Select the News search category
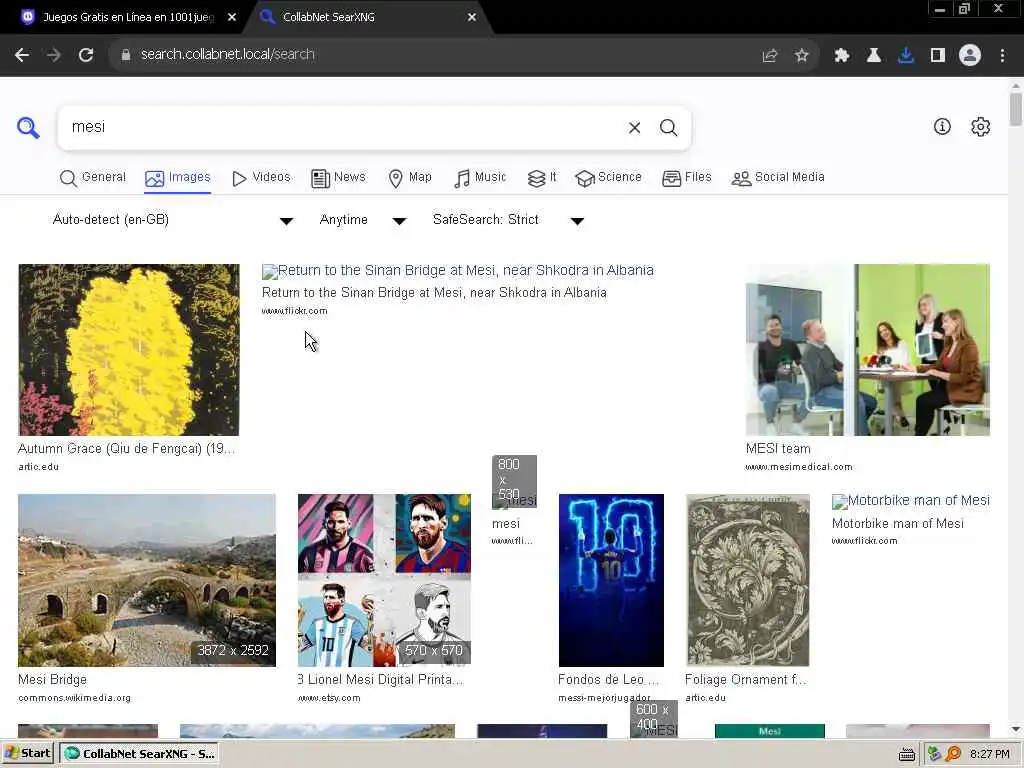The image size is (1024, 768). pyautogui.click(x=338, y=178)
